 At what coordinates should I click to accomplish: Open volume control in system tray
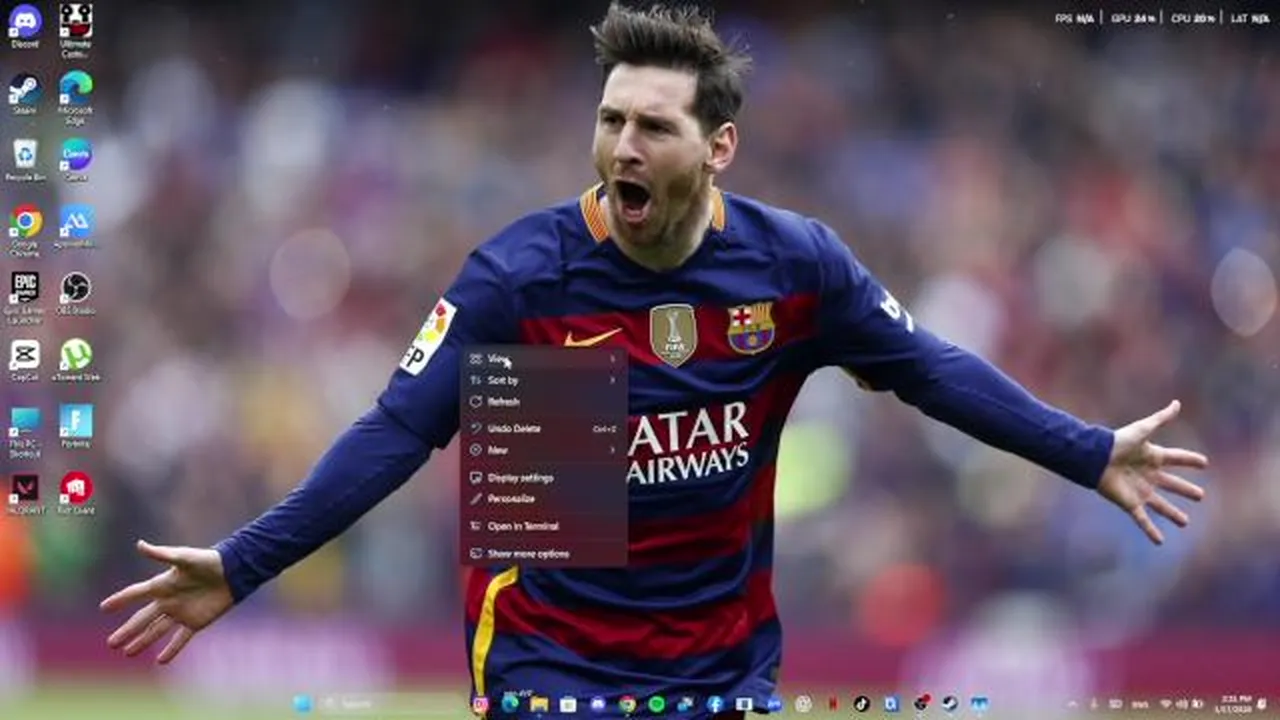click(x=1181, y=704)
